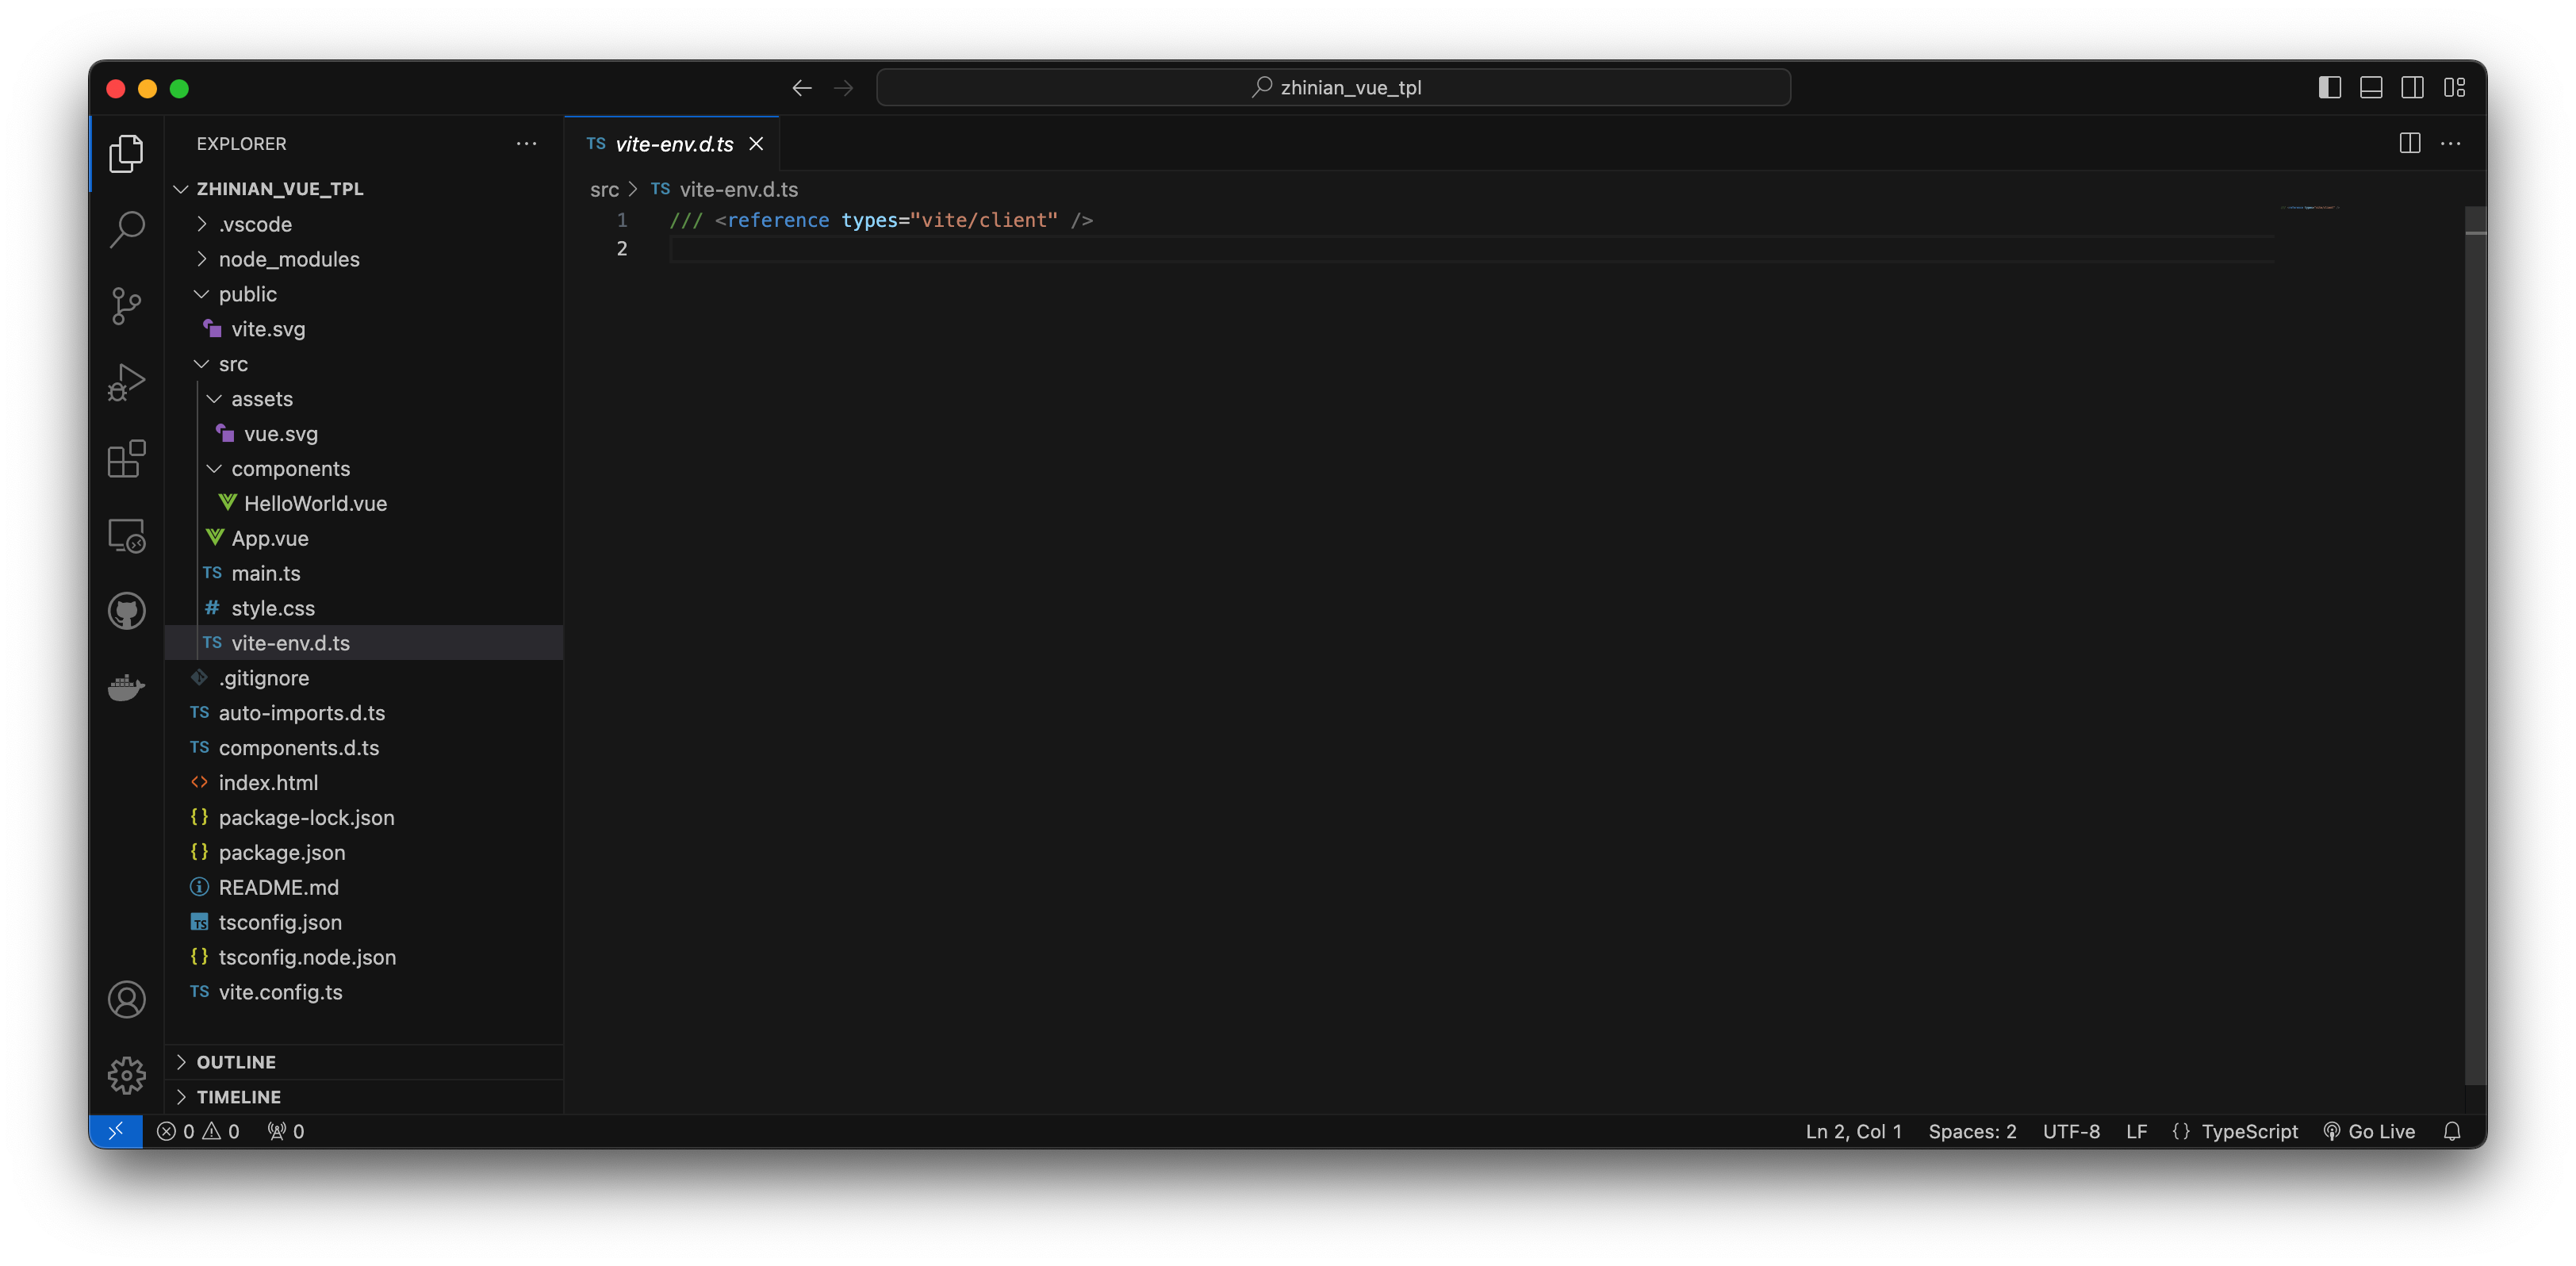Go to line via Ln 2, Col 1
This screenshot has height=1266, width=2576.
click(x=1853, y=1131)
